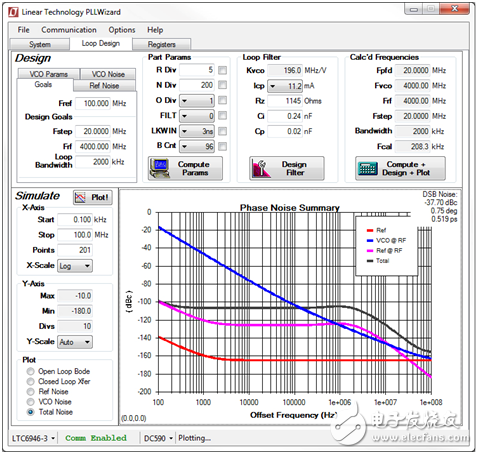
Task: Click the blue VCO @ RF legend marker
Action: 370,240
